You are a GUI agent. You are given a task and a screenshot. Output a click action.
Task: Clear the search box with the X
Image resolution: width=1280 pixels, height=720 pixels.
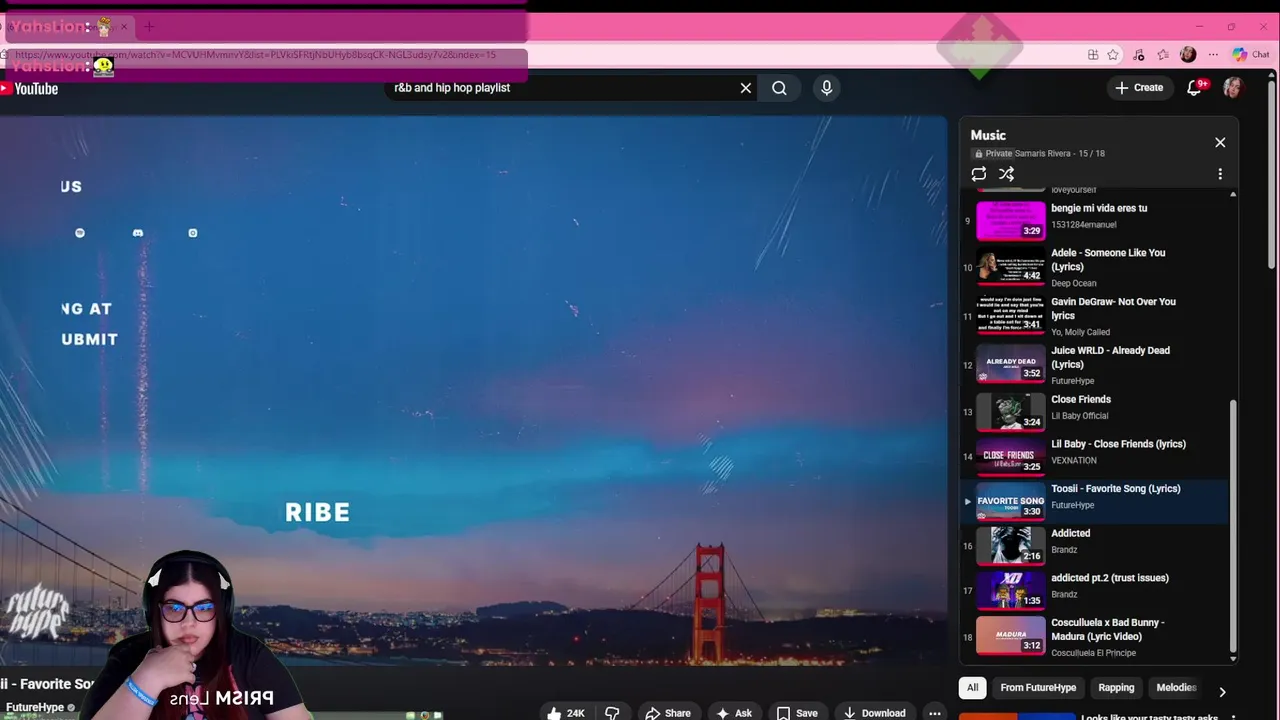[745, 88]
